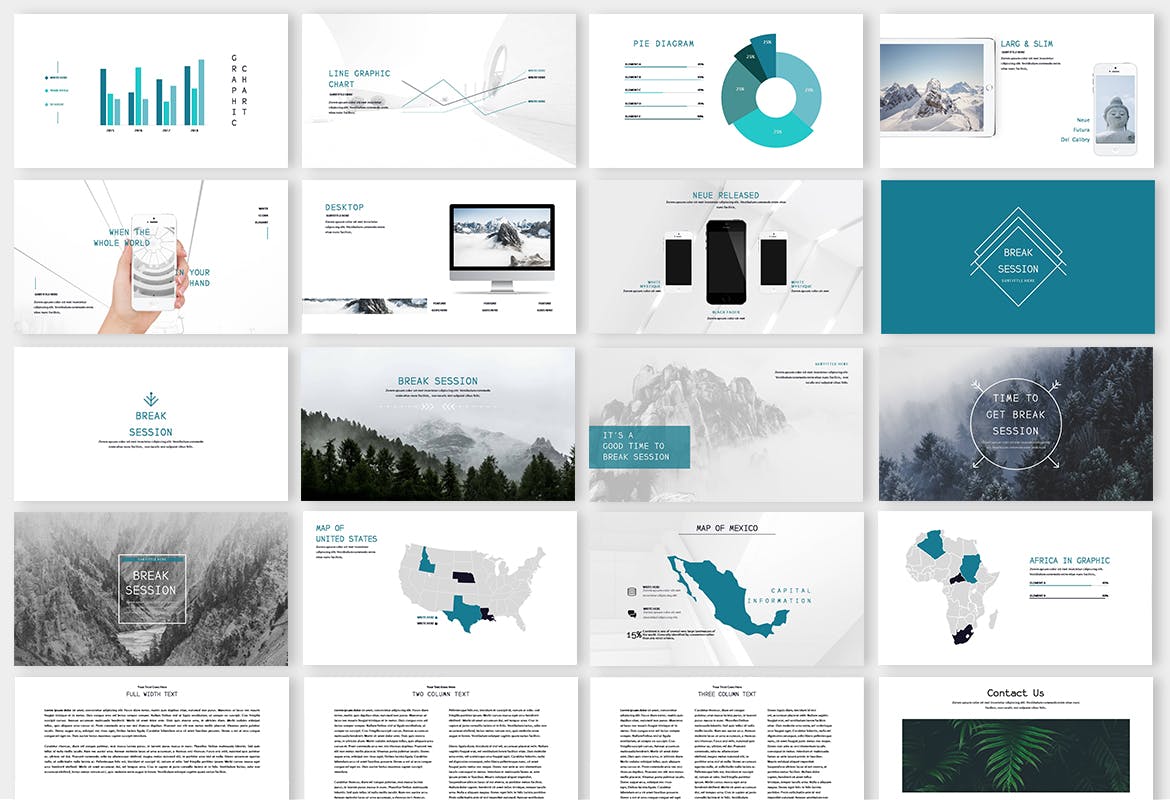The image size is (1170, 800).
Task: Open the grayscale canyon Break Session slide
Action: [x=150, y=590]
